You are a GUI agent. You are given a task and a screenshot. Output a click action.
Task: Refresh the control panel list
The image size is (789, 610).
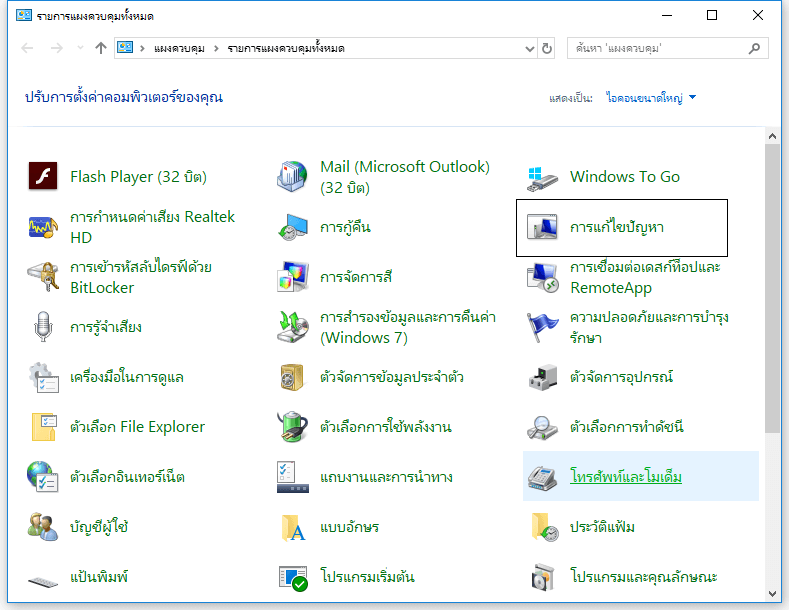(546, 49)
